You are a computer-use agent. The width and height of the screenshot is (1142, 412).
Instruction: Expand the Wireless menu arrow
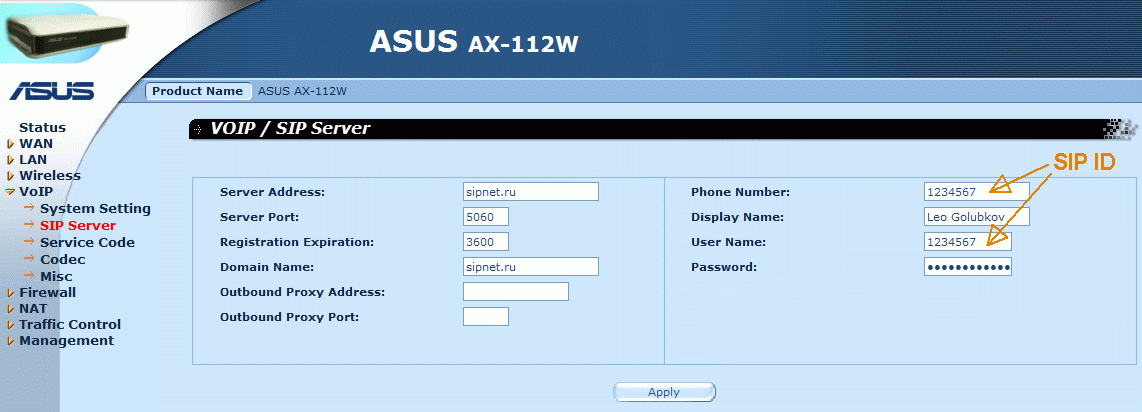11,176
